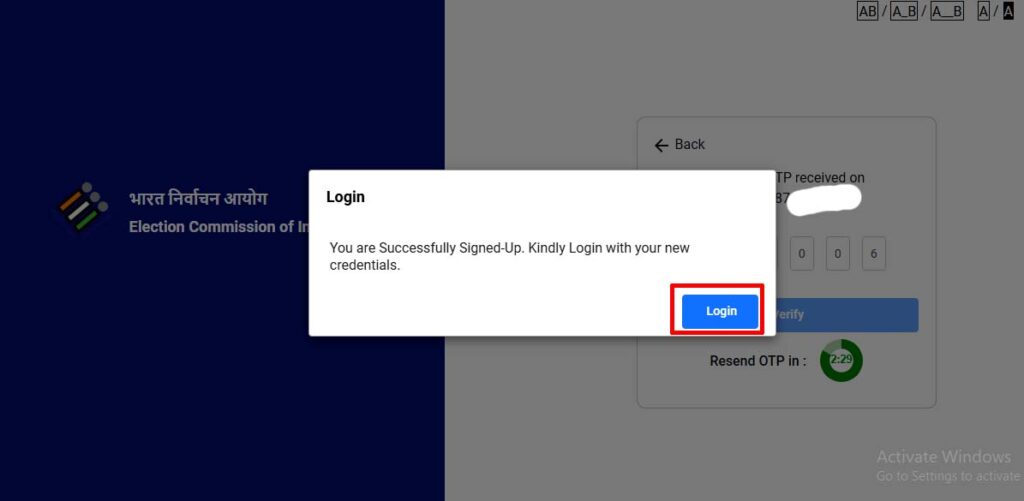
Task: Focus the leftmost visible OTP box showing 0
Action: [801, 253]
